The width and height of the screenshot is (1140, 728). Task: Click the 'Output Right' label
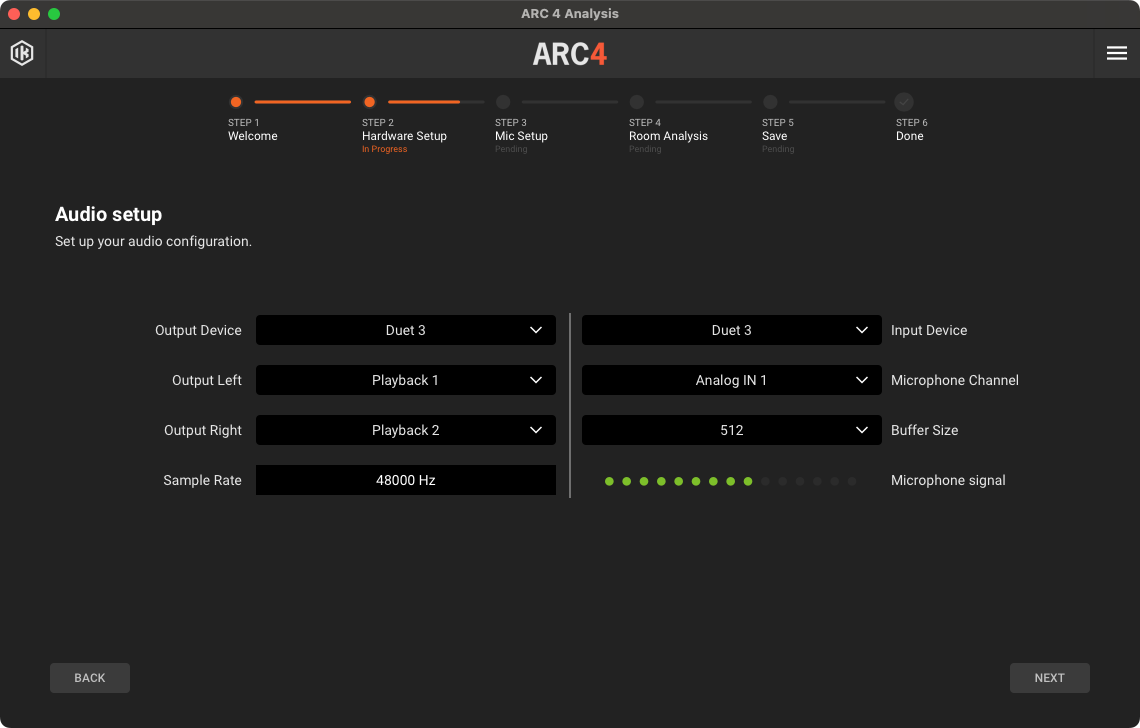pyautogui.click(x=203, y=431)
